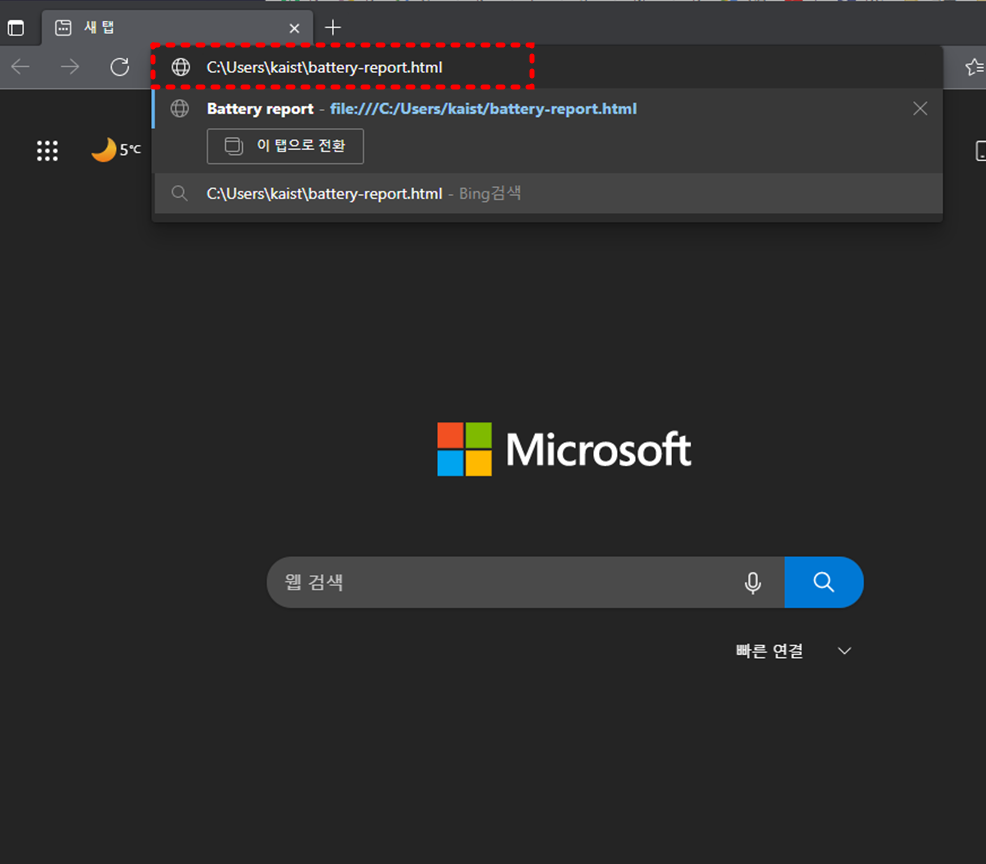Open a new tab with plus button
Screen dimensions: 986x864
[x=333, y=27]
